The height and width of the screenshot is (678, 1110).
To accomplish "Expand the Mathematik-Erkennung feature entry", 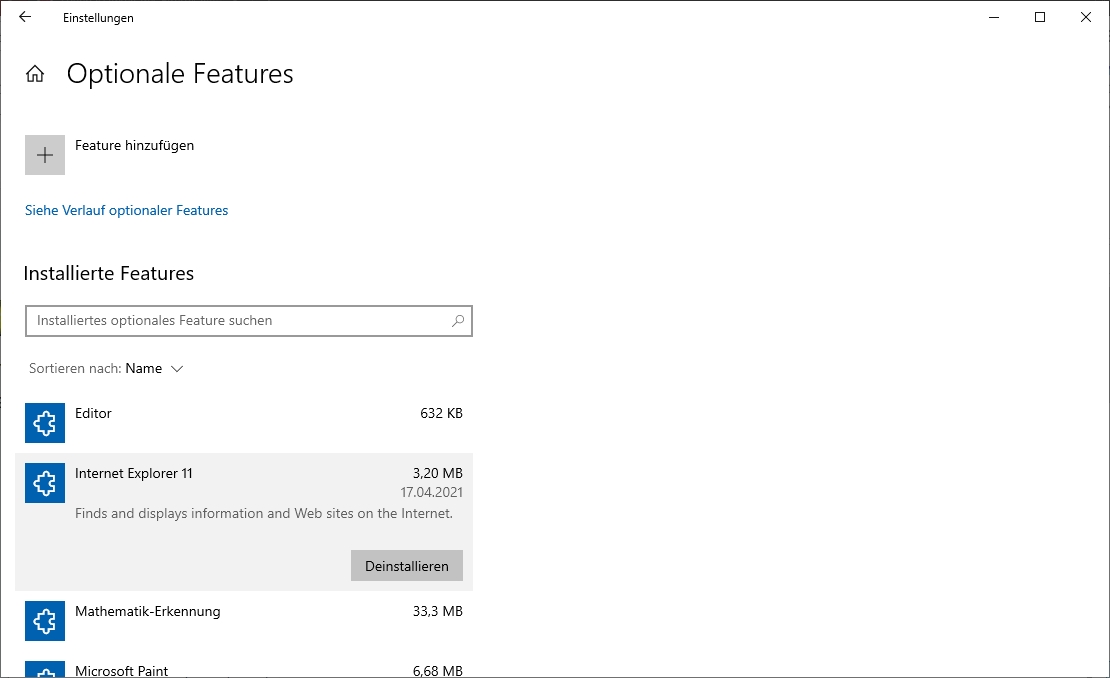I will 250,612.
